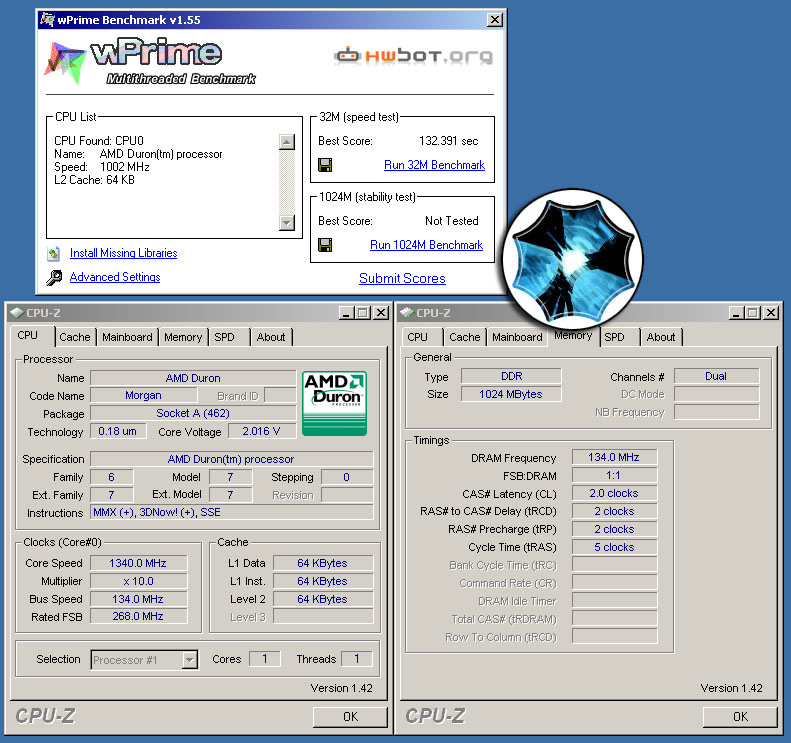Minimize the left CPU-Z window
The height and width of the screenshot is (743, 791).
[346, 313]
